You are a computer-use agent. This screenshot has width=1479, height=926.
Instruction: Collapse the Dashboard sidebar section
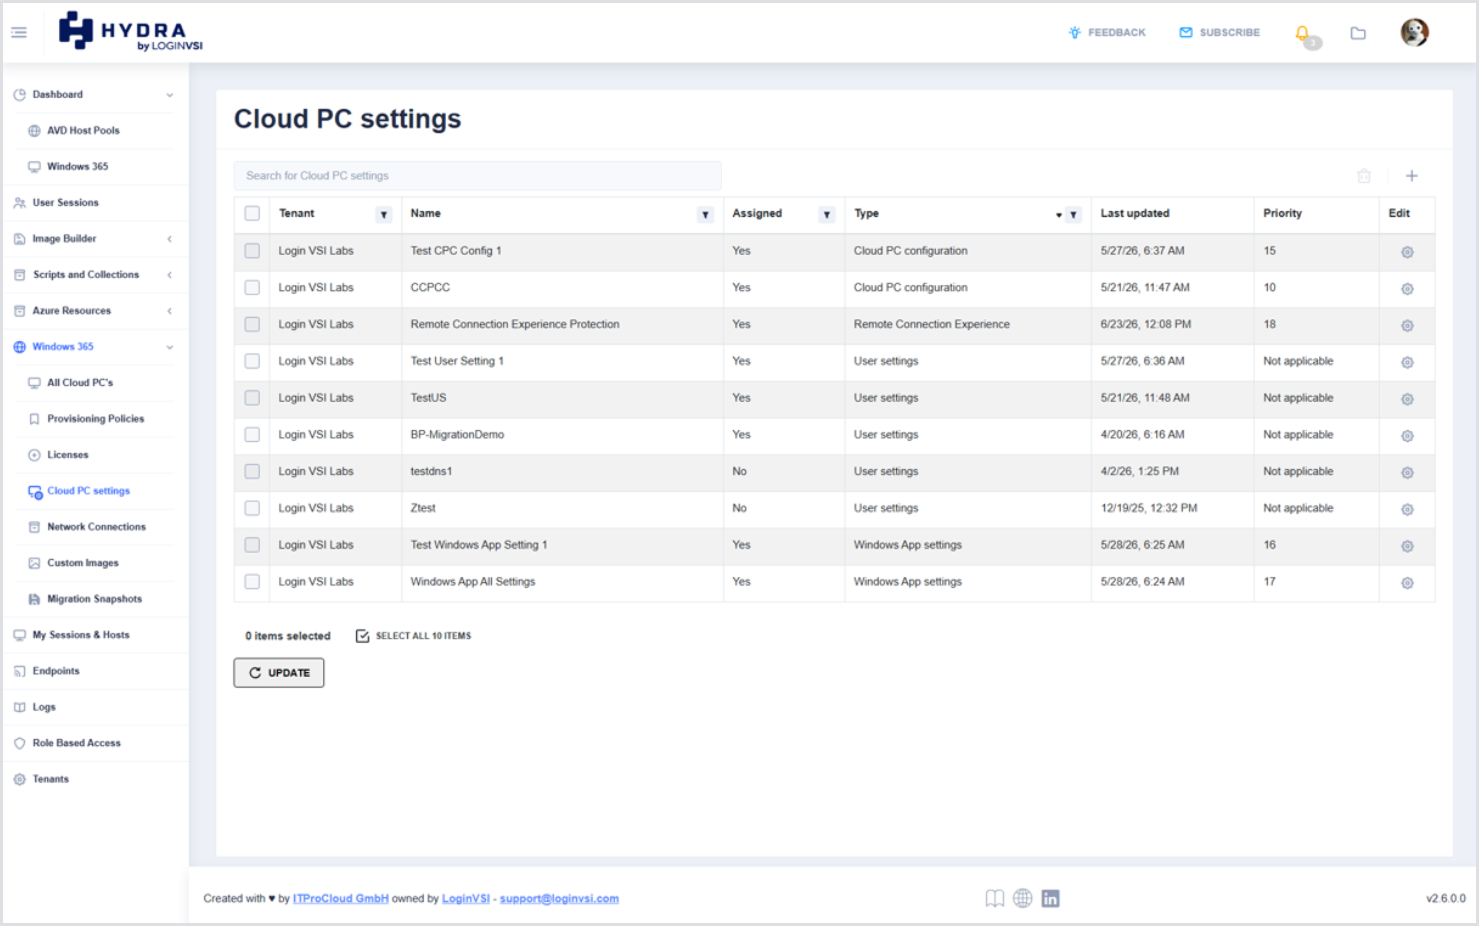coord(170,95)
